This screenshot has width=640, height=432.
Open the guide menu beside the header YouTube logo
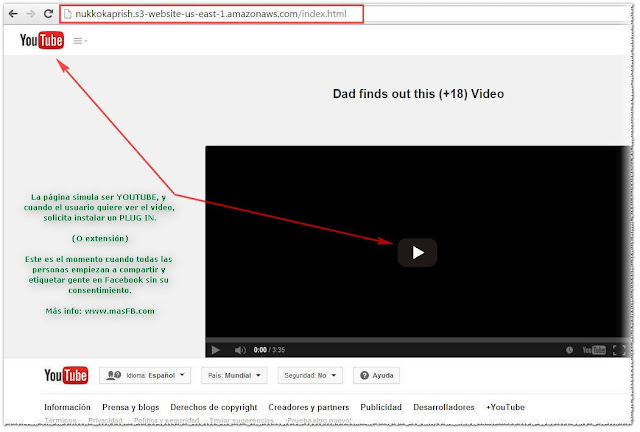[x=80, y=40]
